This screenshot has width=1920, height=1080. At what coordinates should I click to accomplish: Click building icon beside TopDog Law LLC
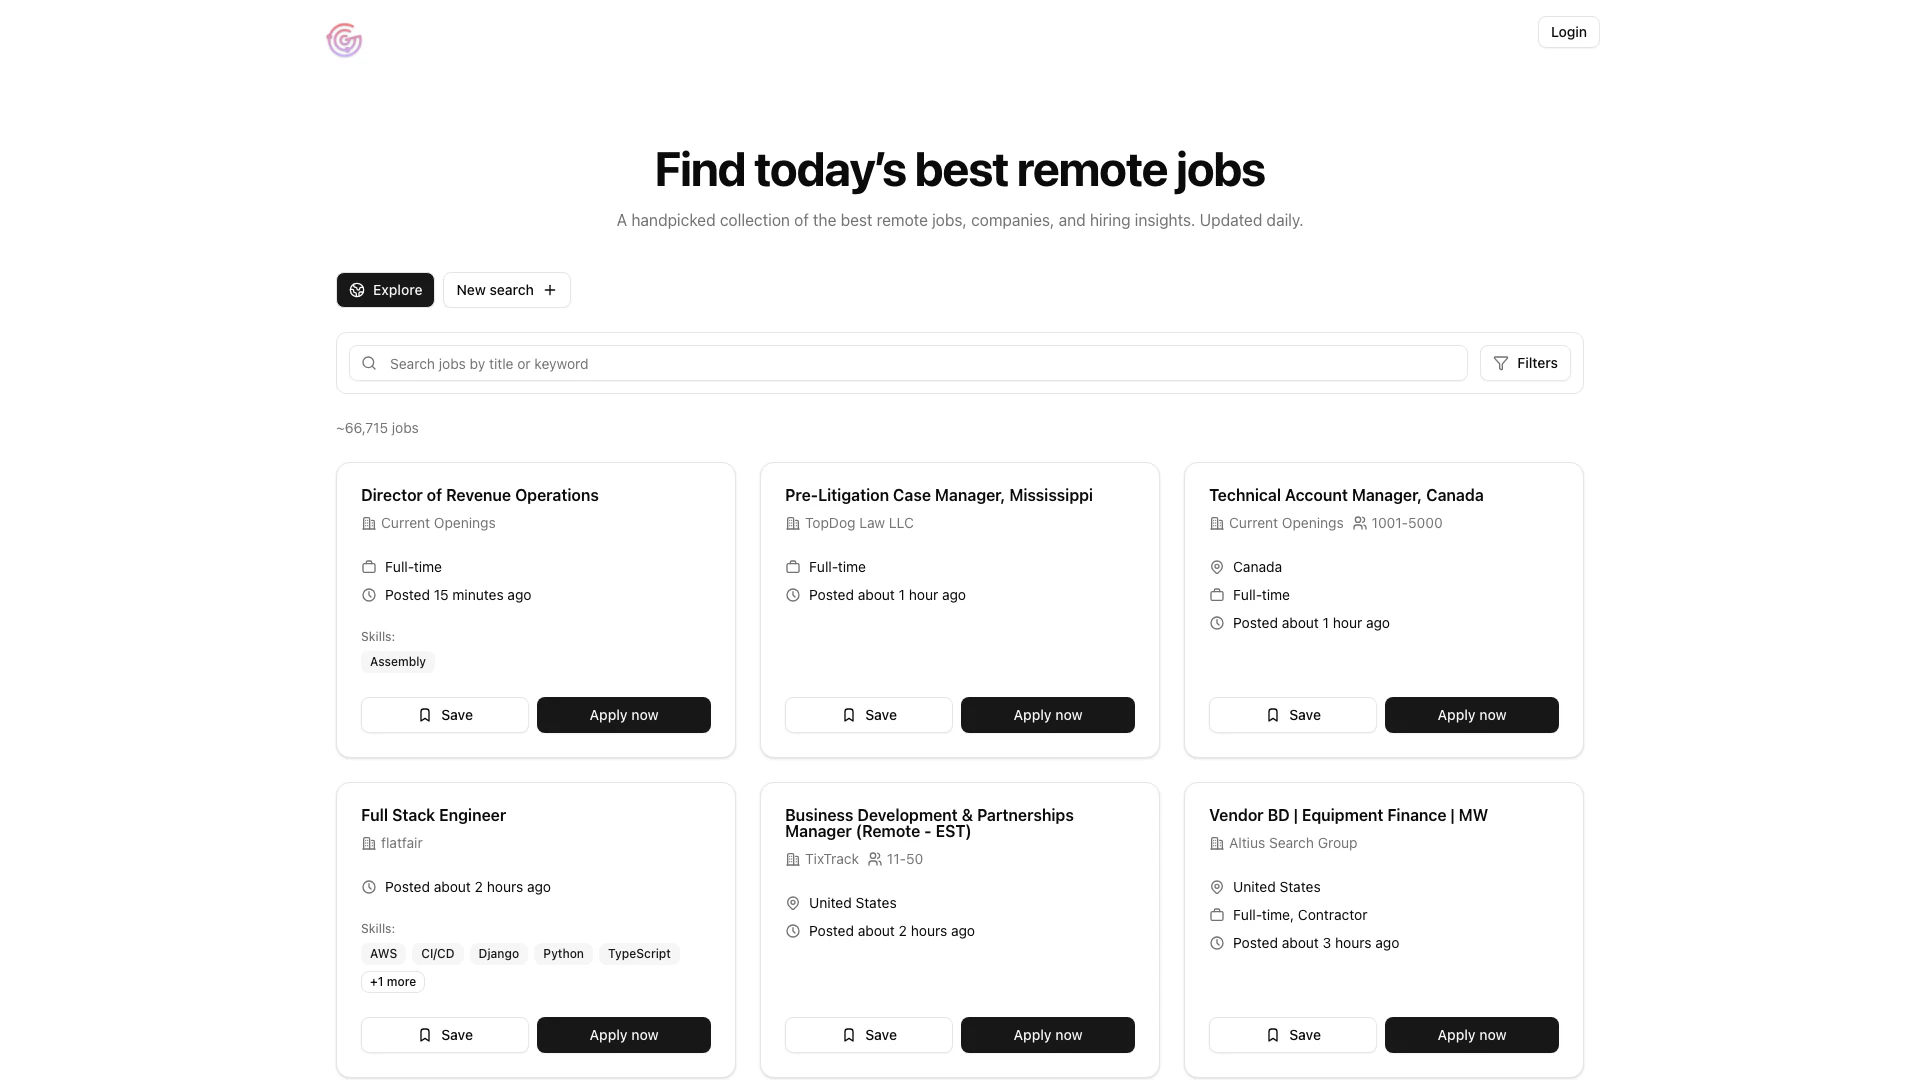pyautogui.click(x=793, y=523)
